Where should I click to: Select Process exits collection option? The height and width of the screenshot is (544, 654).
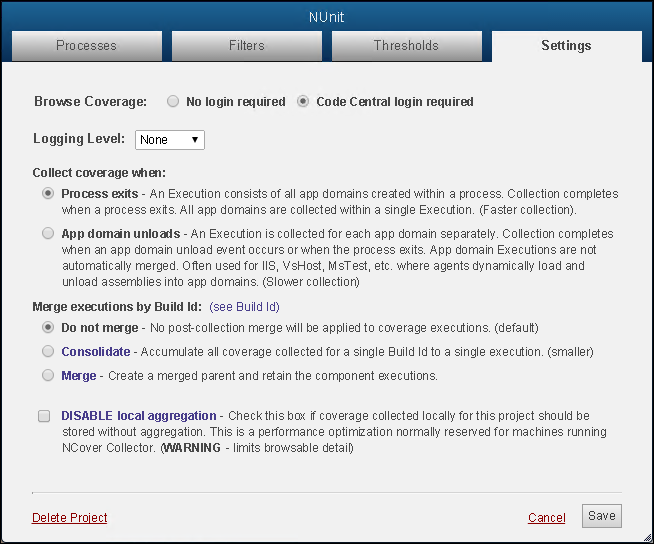(x=48, y=194)
